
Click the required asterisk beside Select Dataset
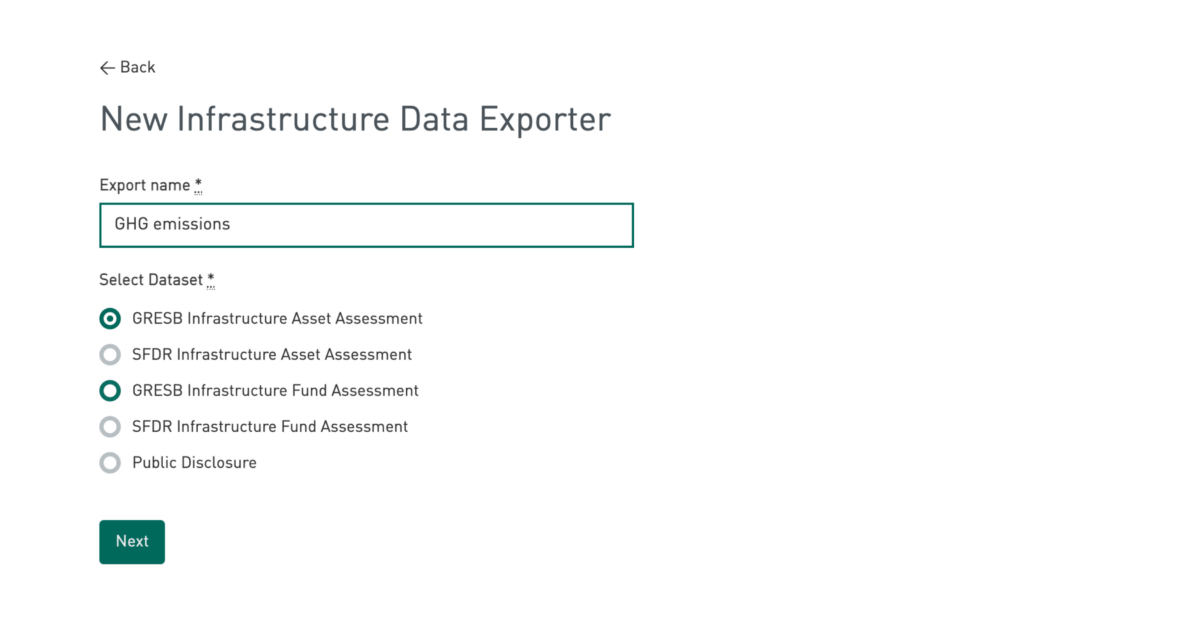(x=211, y=279)
